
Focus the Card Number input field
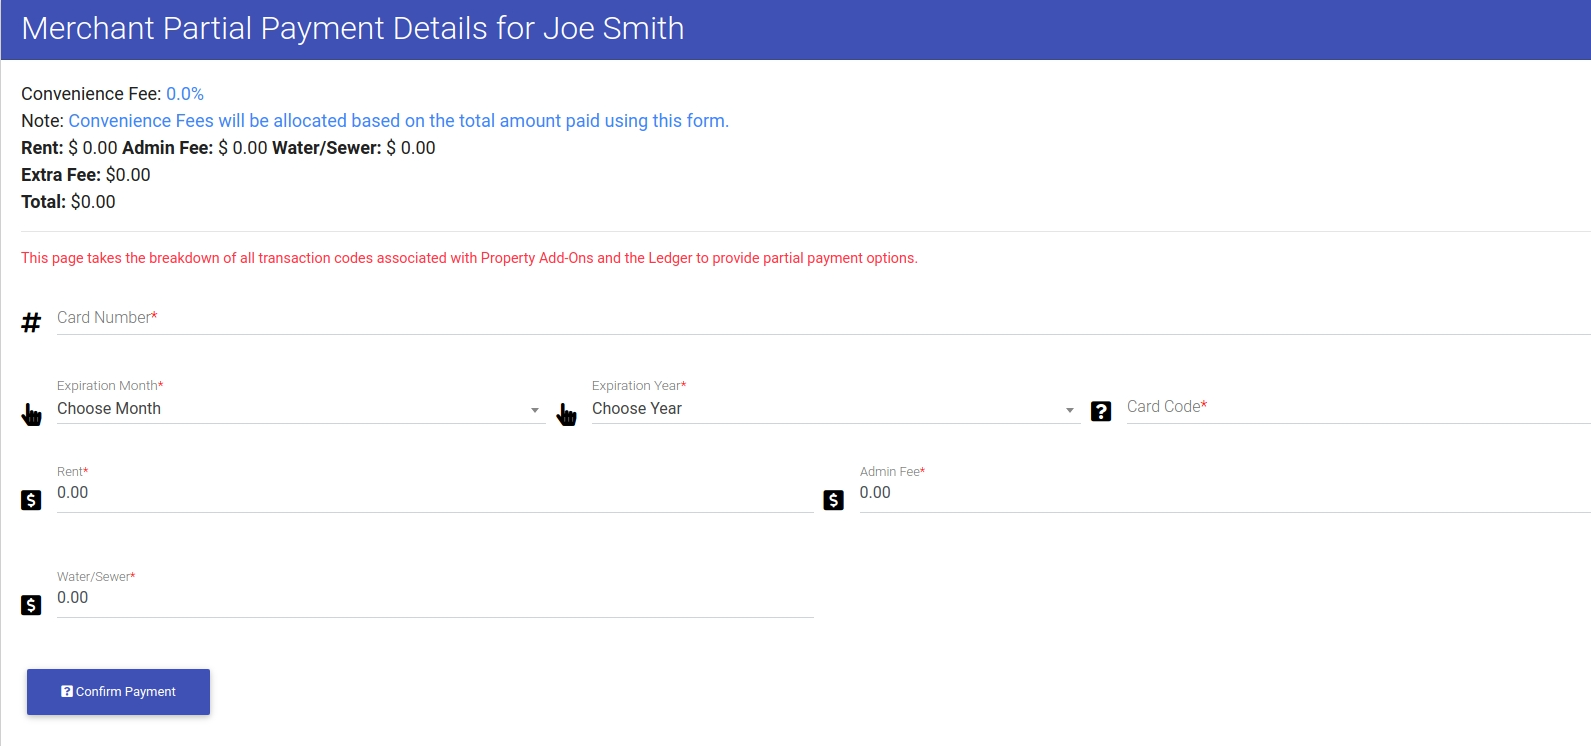click(823, 318)
